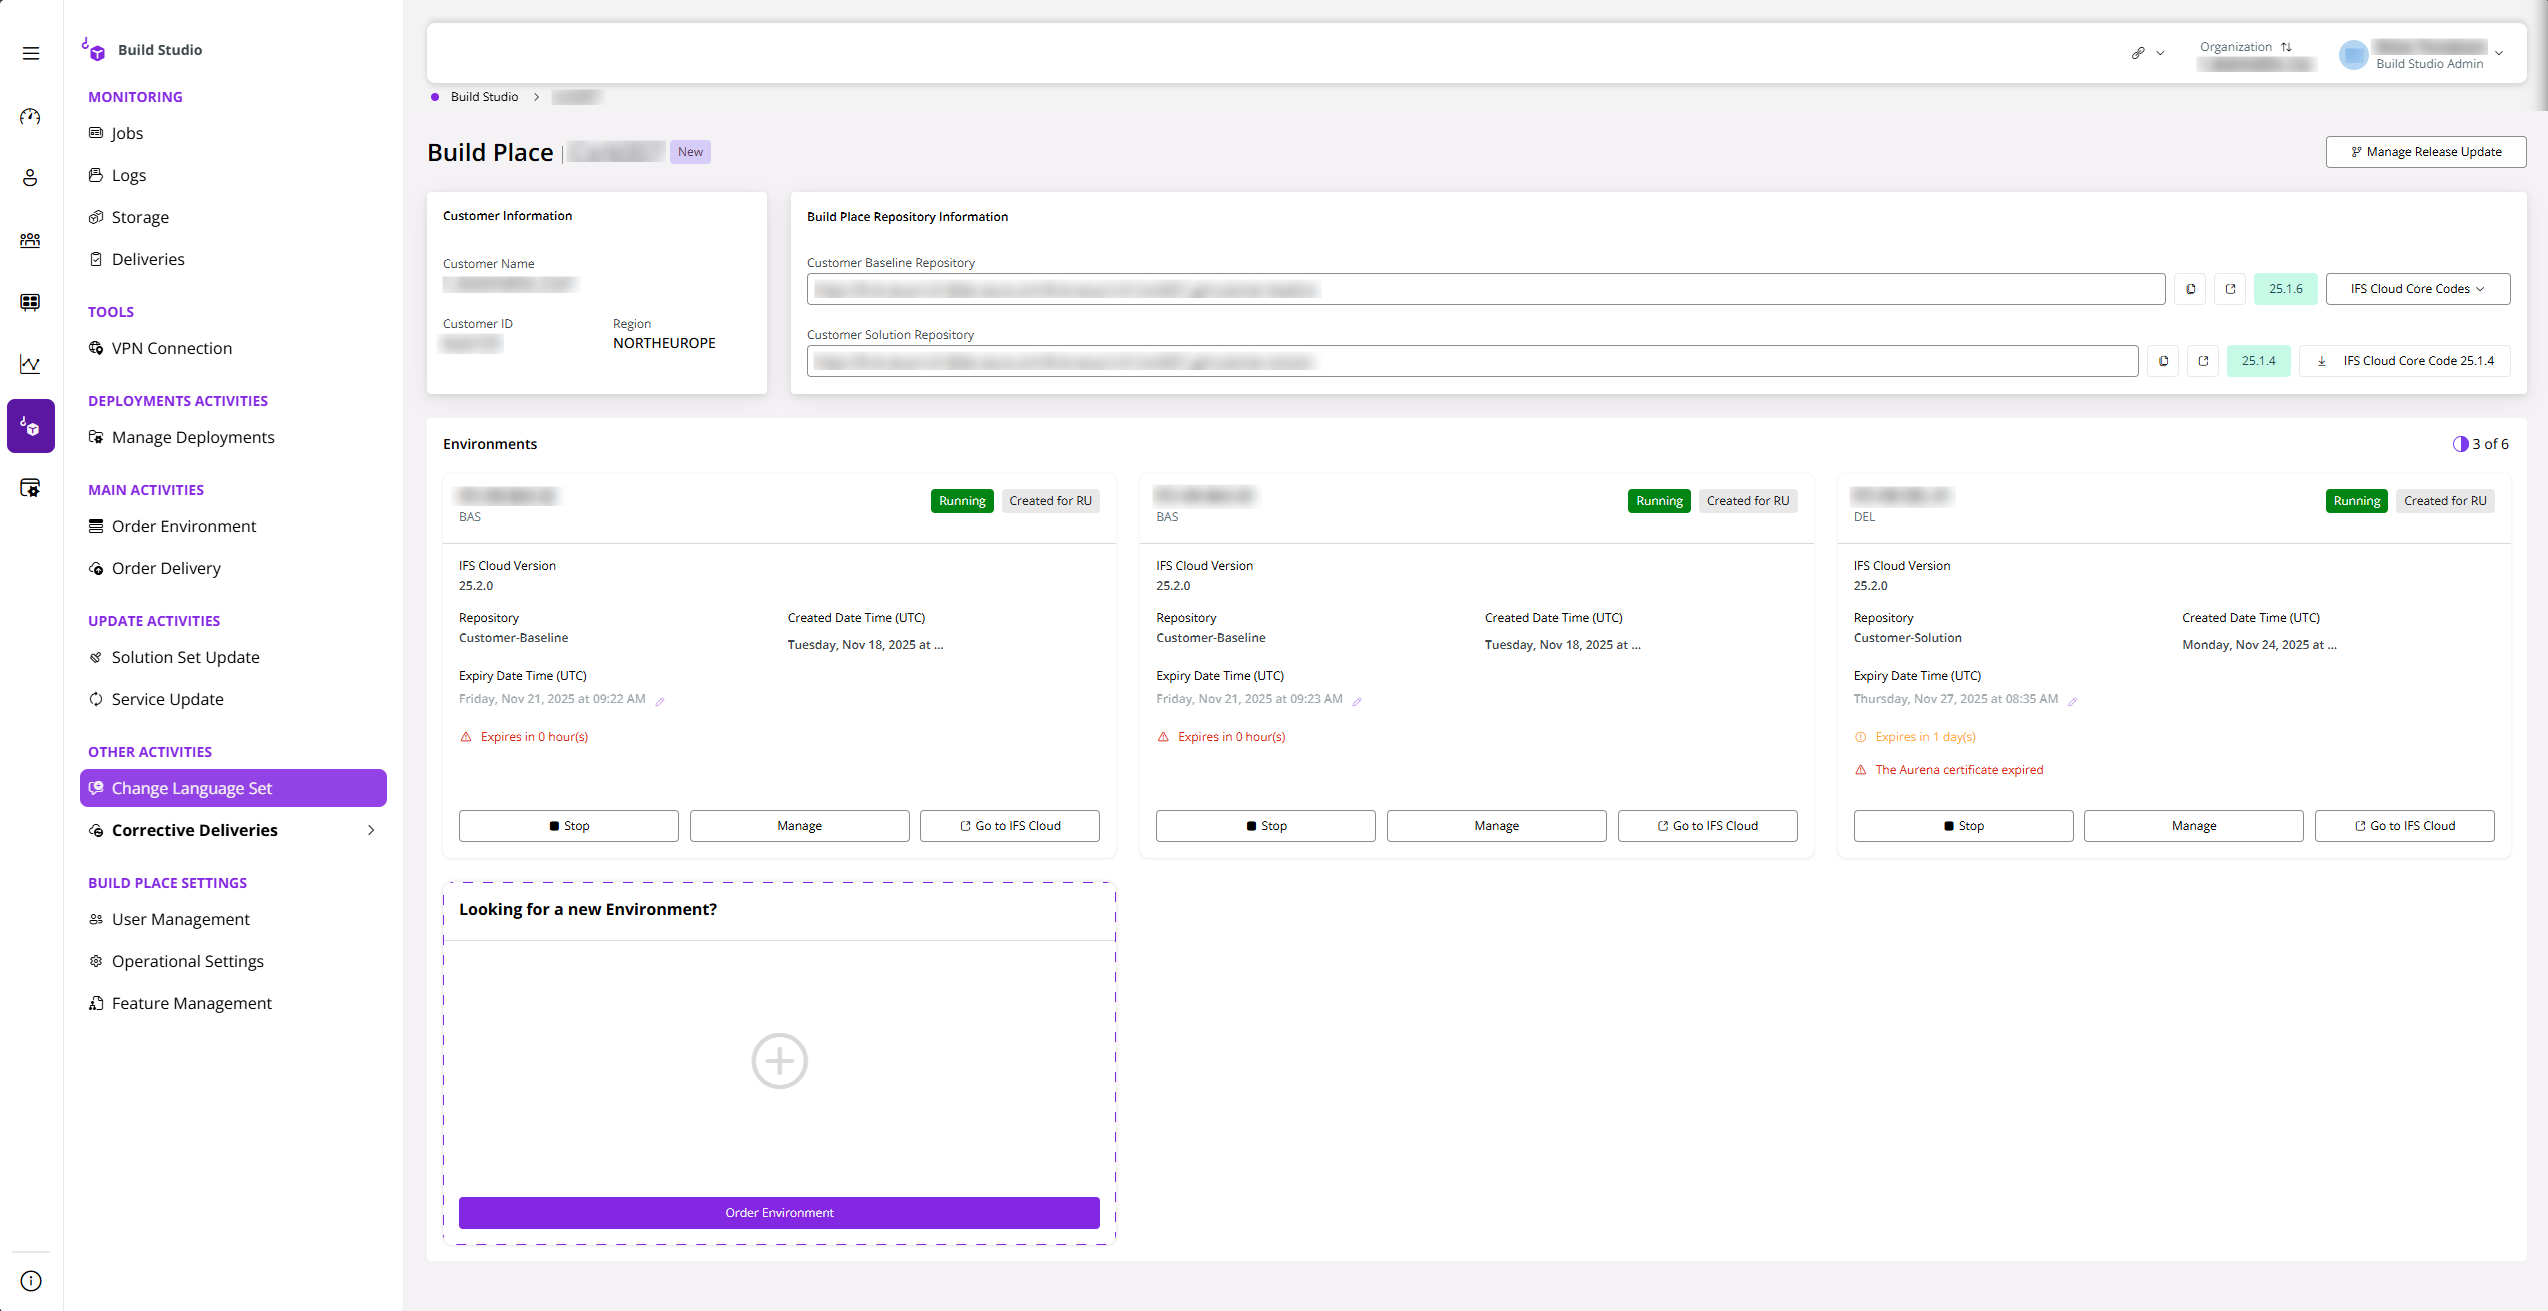The width and height of the screenshot is (2548, 1311).
Task: Select Jobs under the Monitoring section
Action: coord(127,132)
